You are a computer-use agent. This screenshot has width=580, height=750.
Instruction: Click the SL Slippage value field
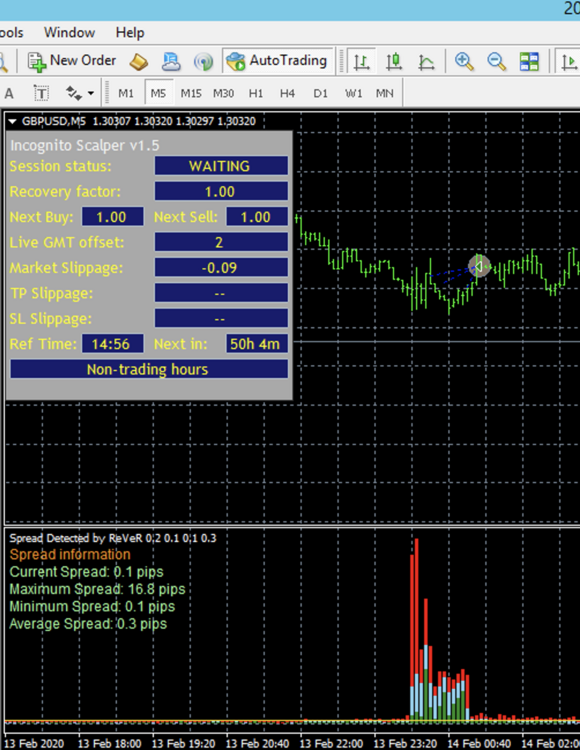221,318
